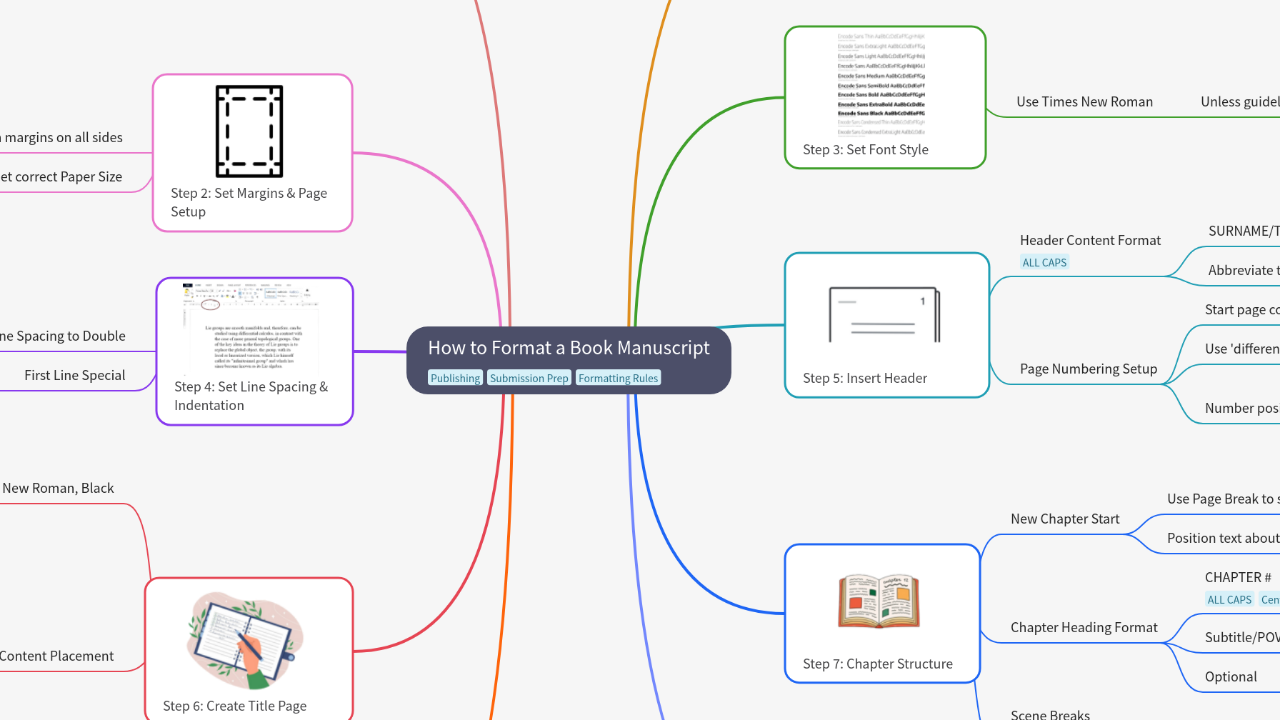Click the page header image in Step 5
This screenshot has height=720, width=1280.
(x=886, y=313)
